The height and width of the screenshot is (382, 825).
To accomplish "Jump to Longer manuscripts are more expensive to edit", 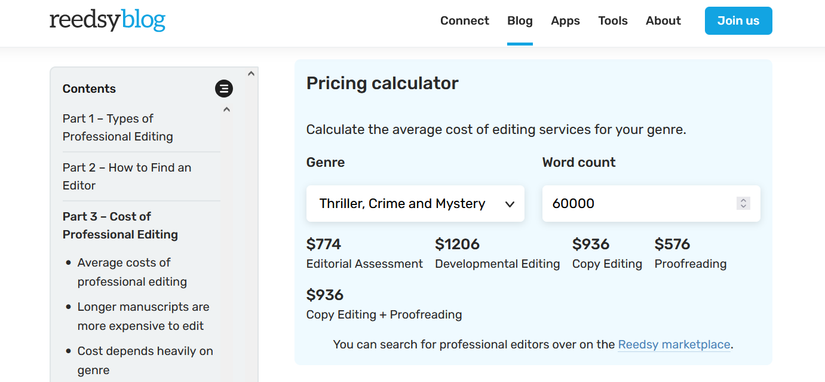I will (x=143, y=316).
